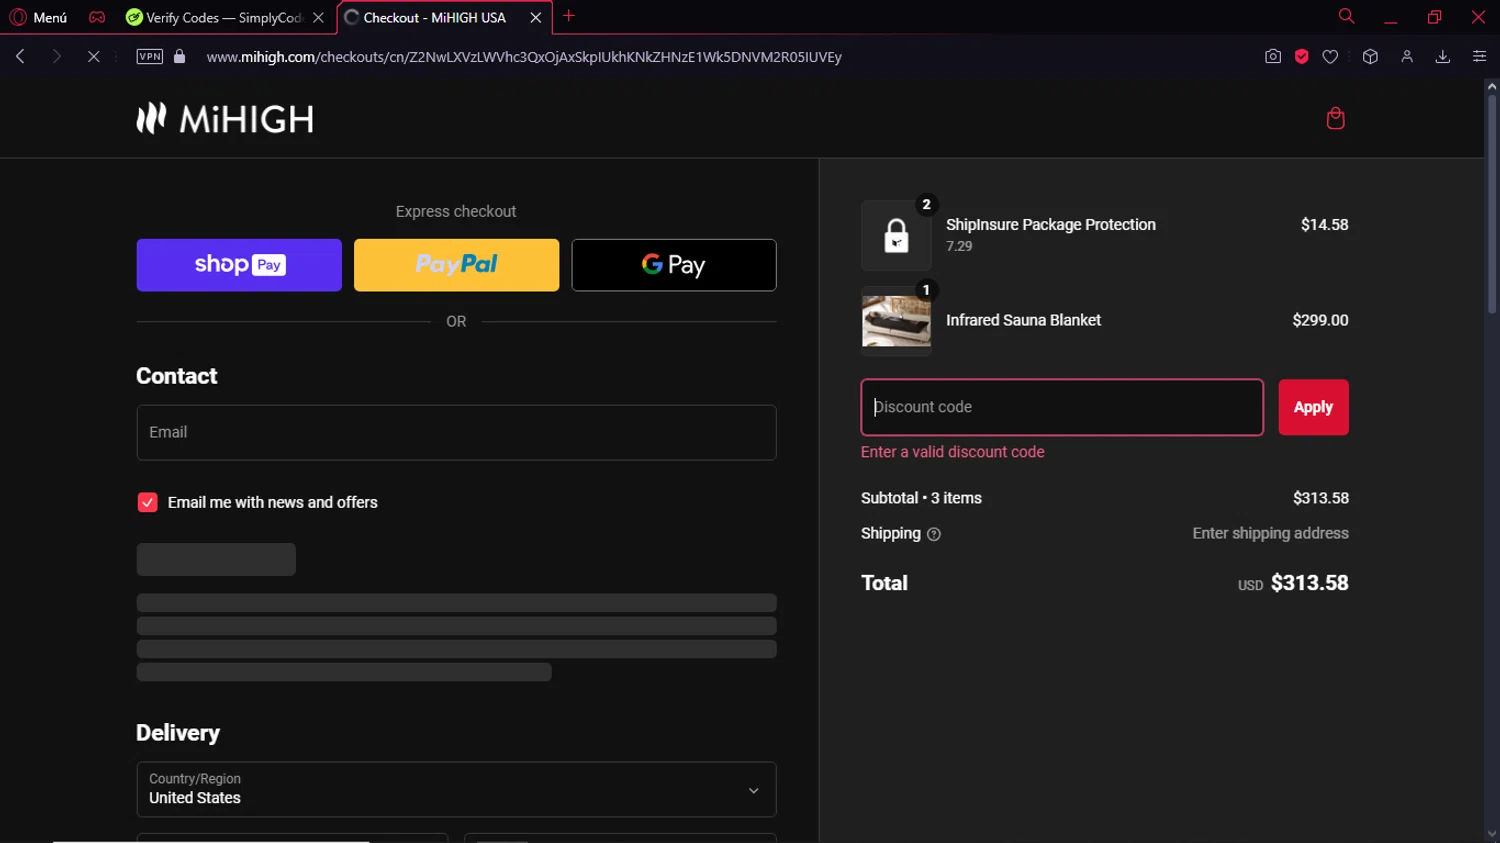Open the extensions cube icon
This screenshot has width=1500, height=843.
pyautogui.click(x=1370, y=57)
